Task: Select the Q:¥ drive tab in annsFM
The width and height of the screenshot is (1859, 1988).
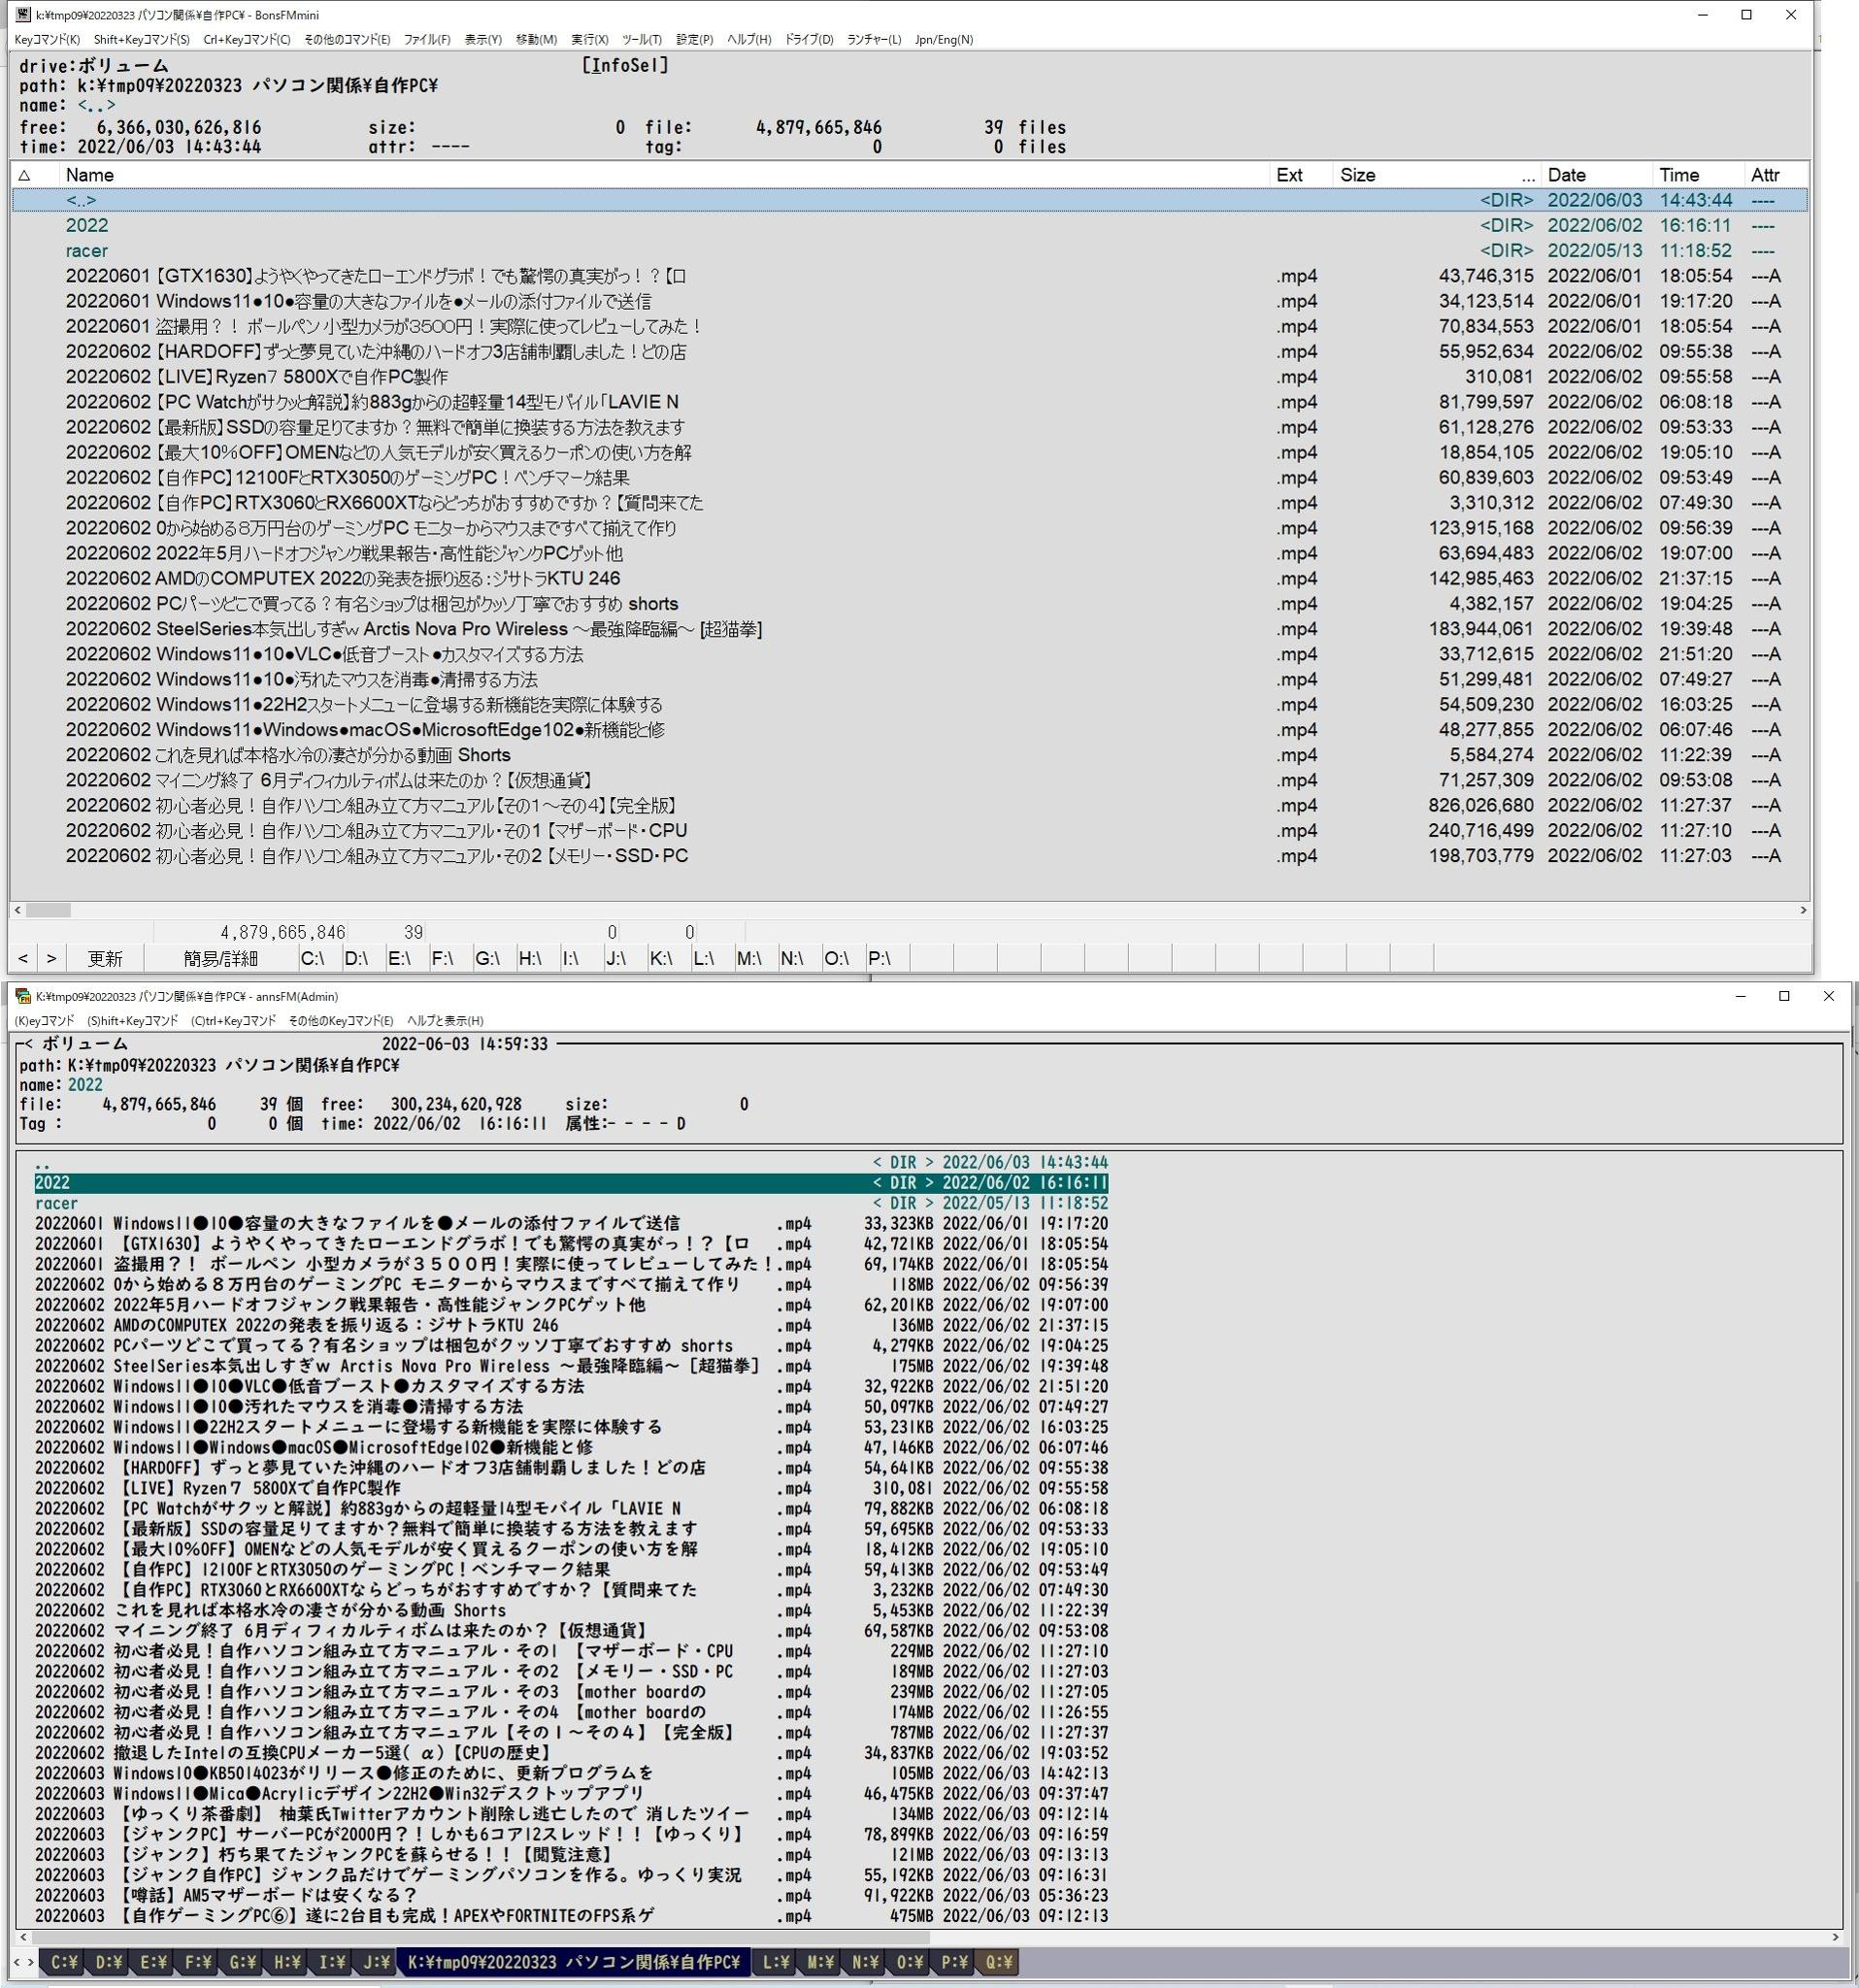Action: (998, 1962)
